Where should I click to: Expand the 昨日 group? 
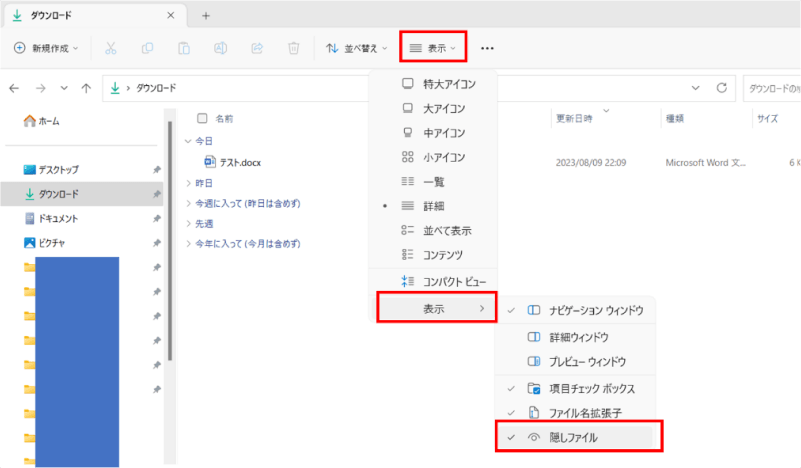pos(188,183)
